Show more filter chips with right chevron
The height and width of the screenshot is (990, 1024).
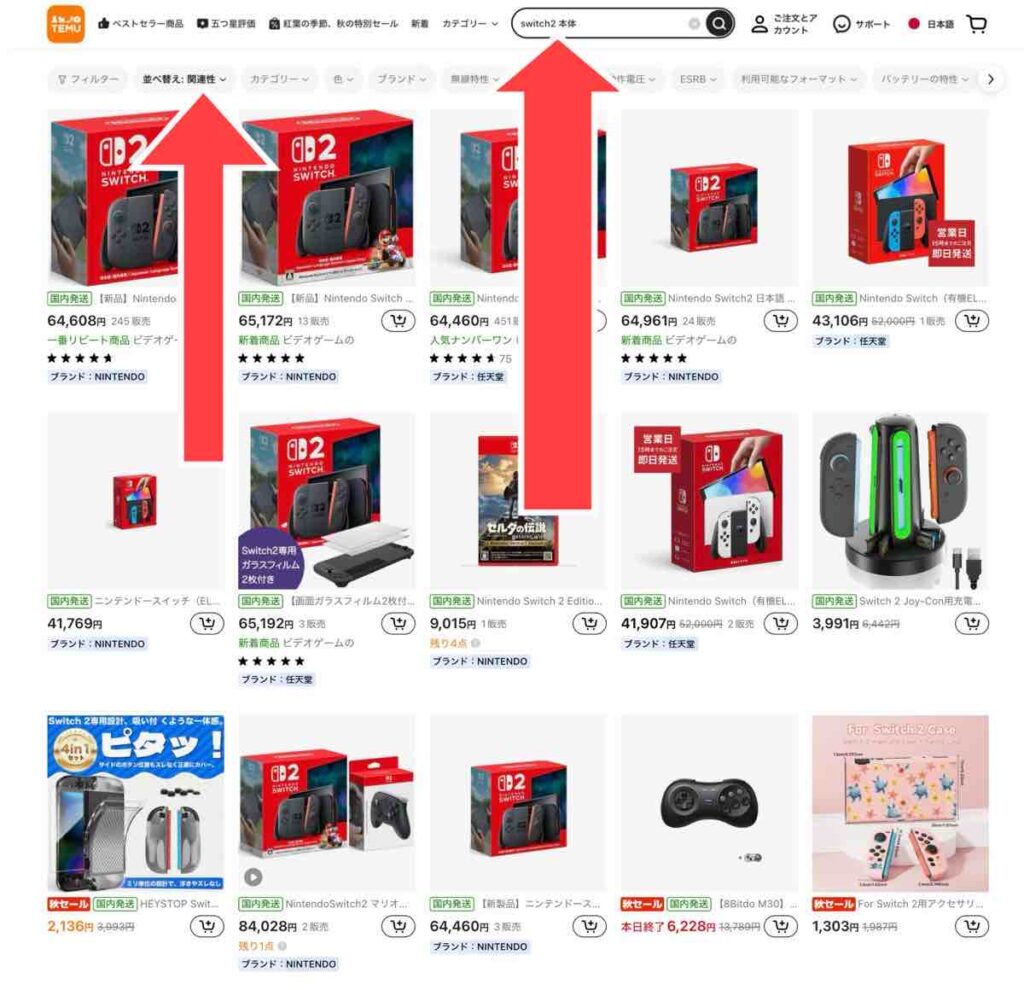pyautogui.click(x=991, y=79)
